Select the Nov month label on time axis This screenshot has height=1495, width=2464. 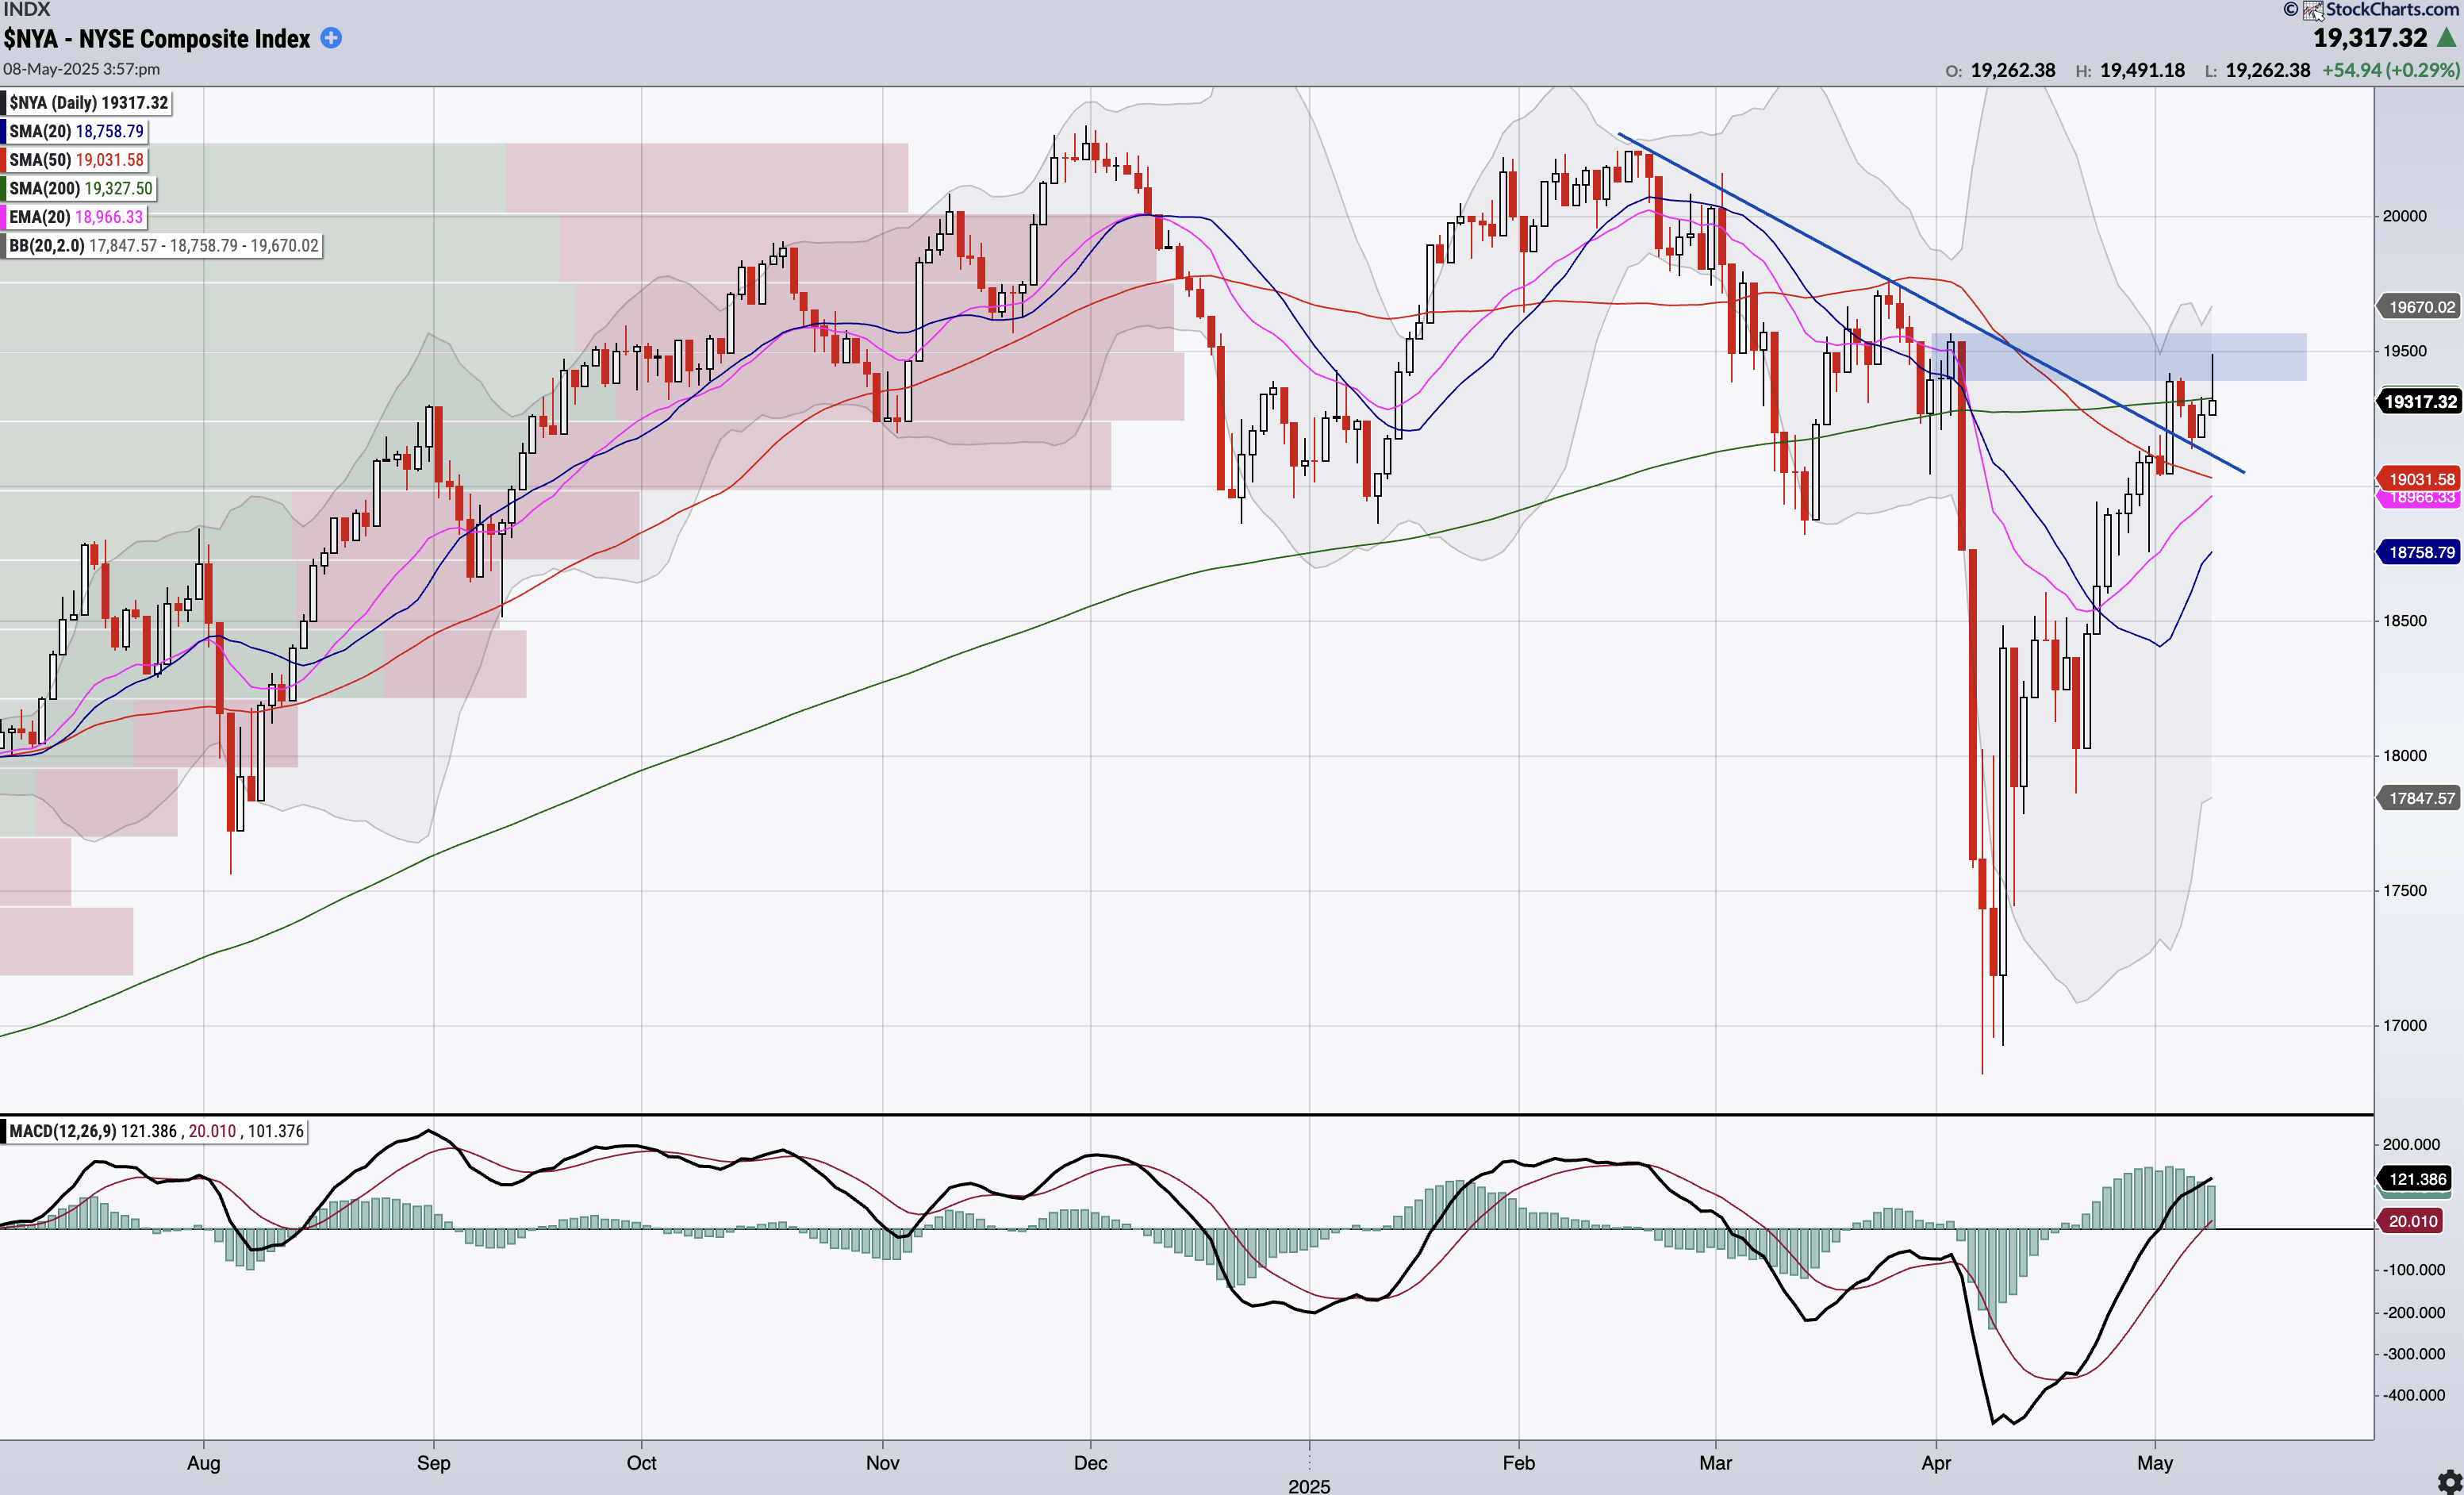(882, 1462)
